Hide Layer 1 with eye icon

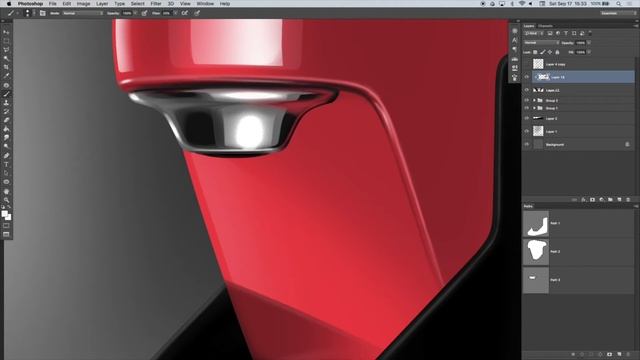click(527, 131)
